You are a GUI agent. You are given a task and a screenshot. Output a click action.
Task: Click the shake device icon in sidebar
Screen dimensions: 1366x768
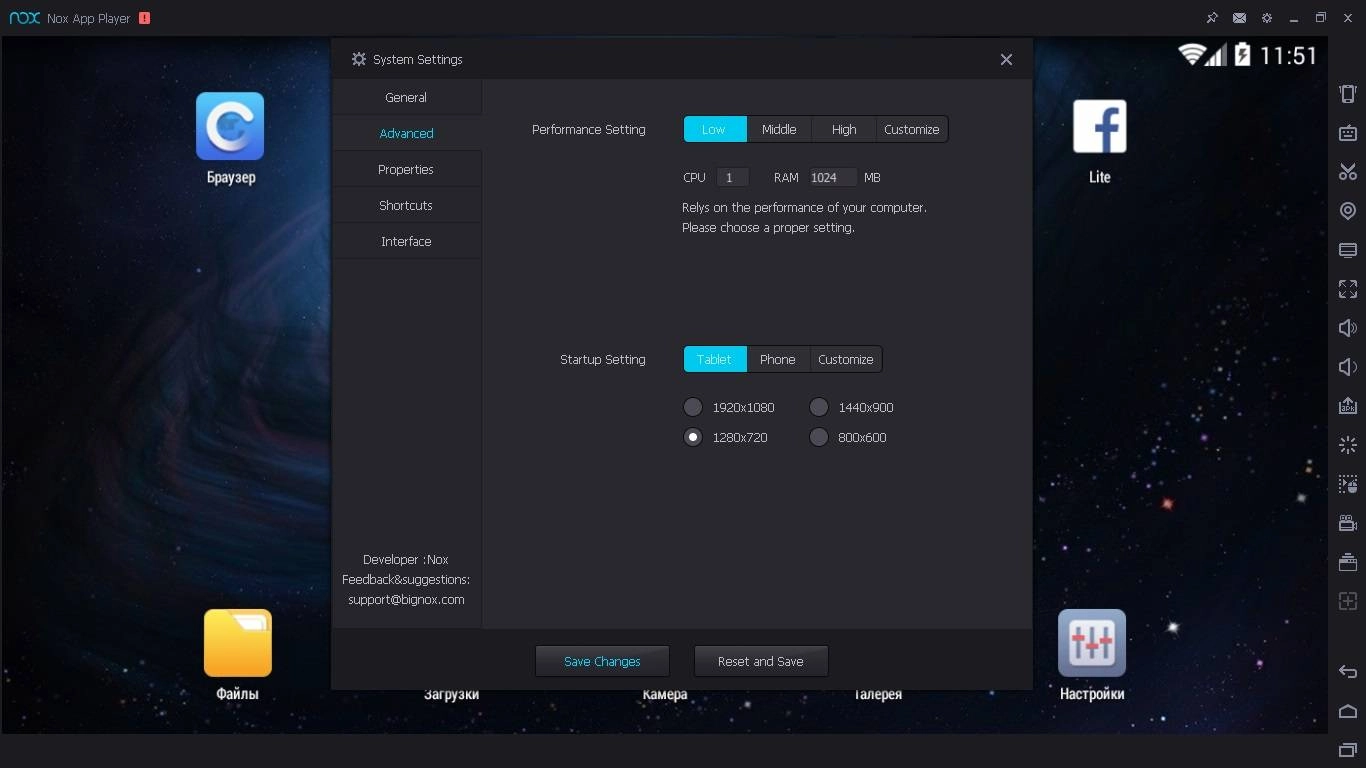(x=1348, y=94)
